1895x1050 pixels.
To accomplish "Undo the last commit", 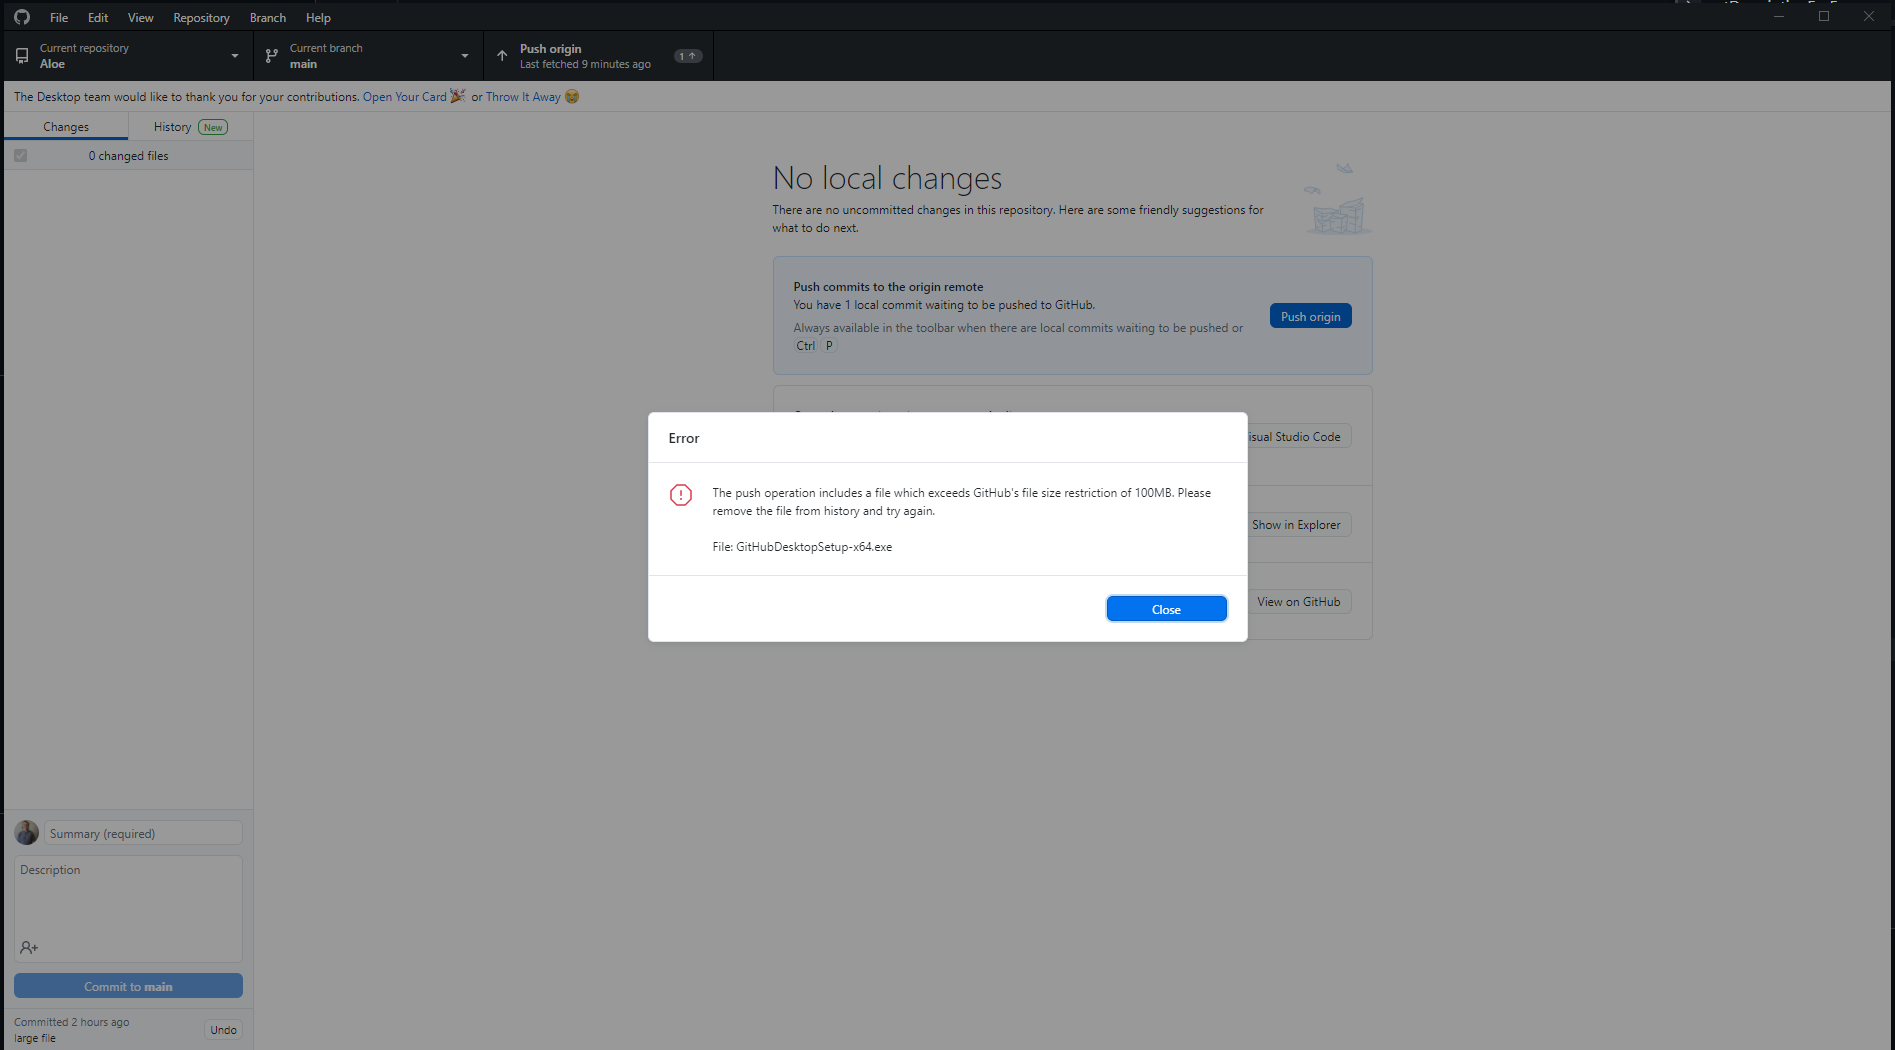I will click(x=224, y=1030).
